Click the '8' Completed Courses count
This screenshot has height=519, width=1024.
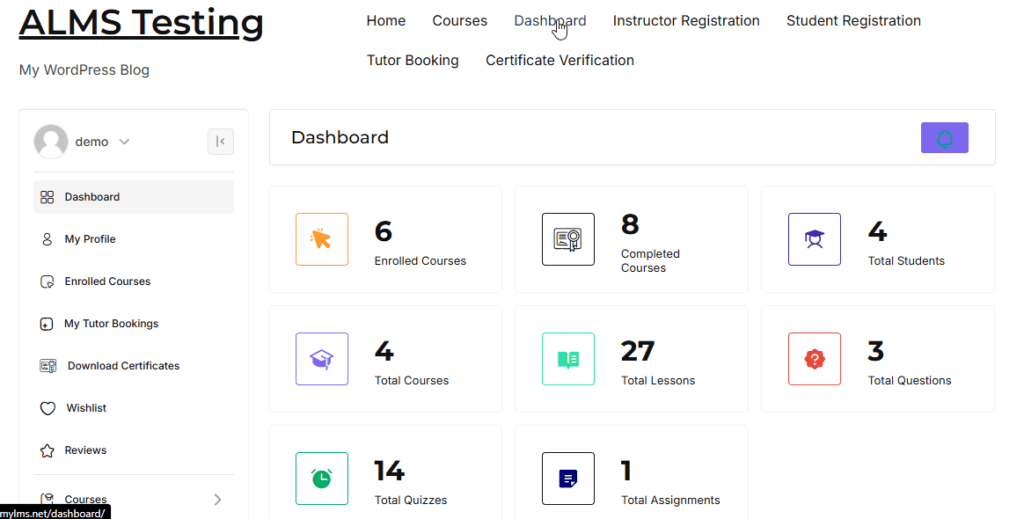(630, 225)
